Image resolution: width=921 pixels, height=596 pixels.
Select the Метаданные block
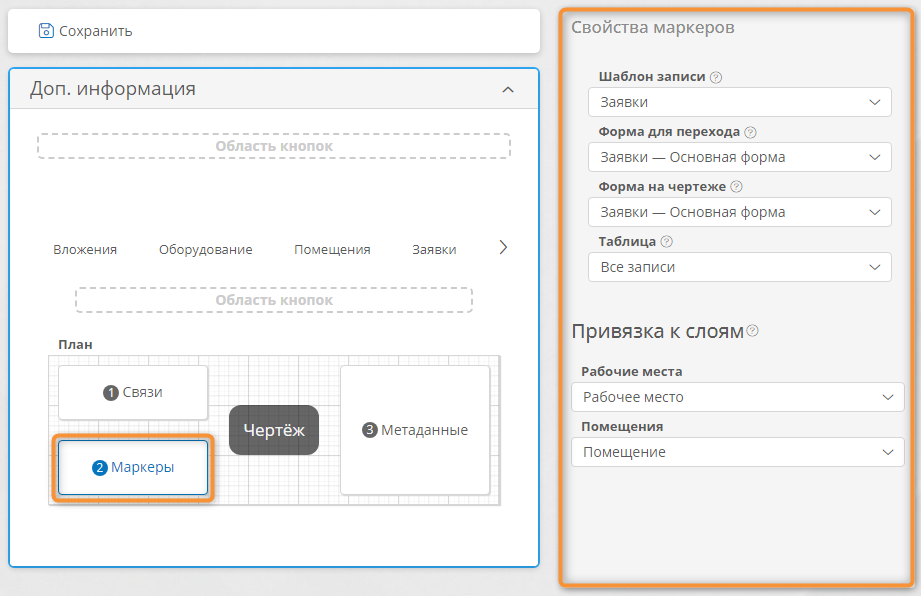[415, 430]
